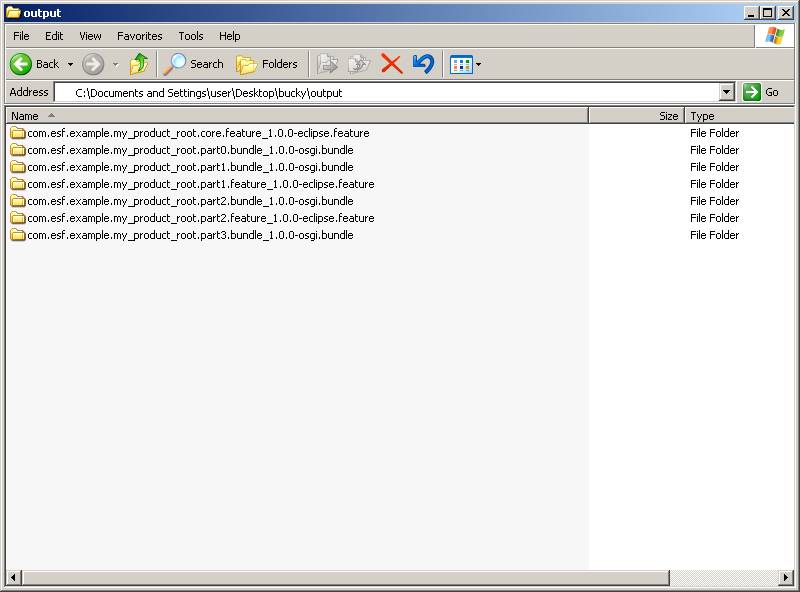This screenshot has width=800, height=592.
Task: Click the blue Undo arrow icon
Action: (x=423, y=64)
